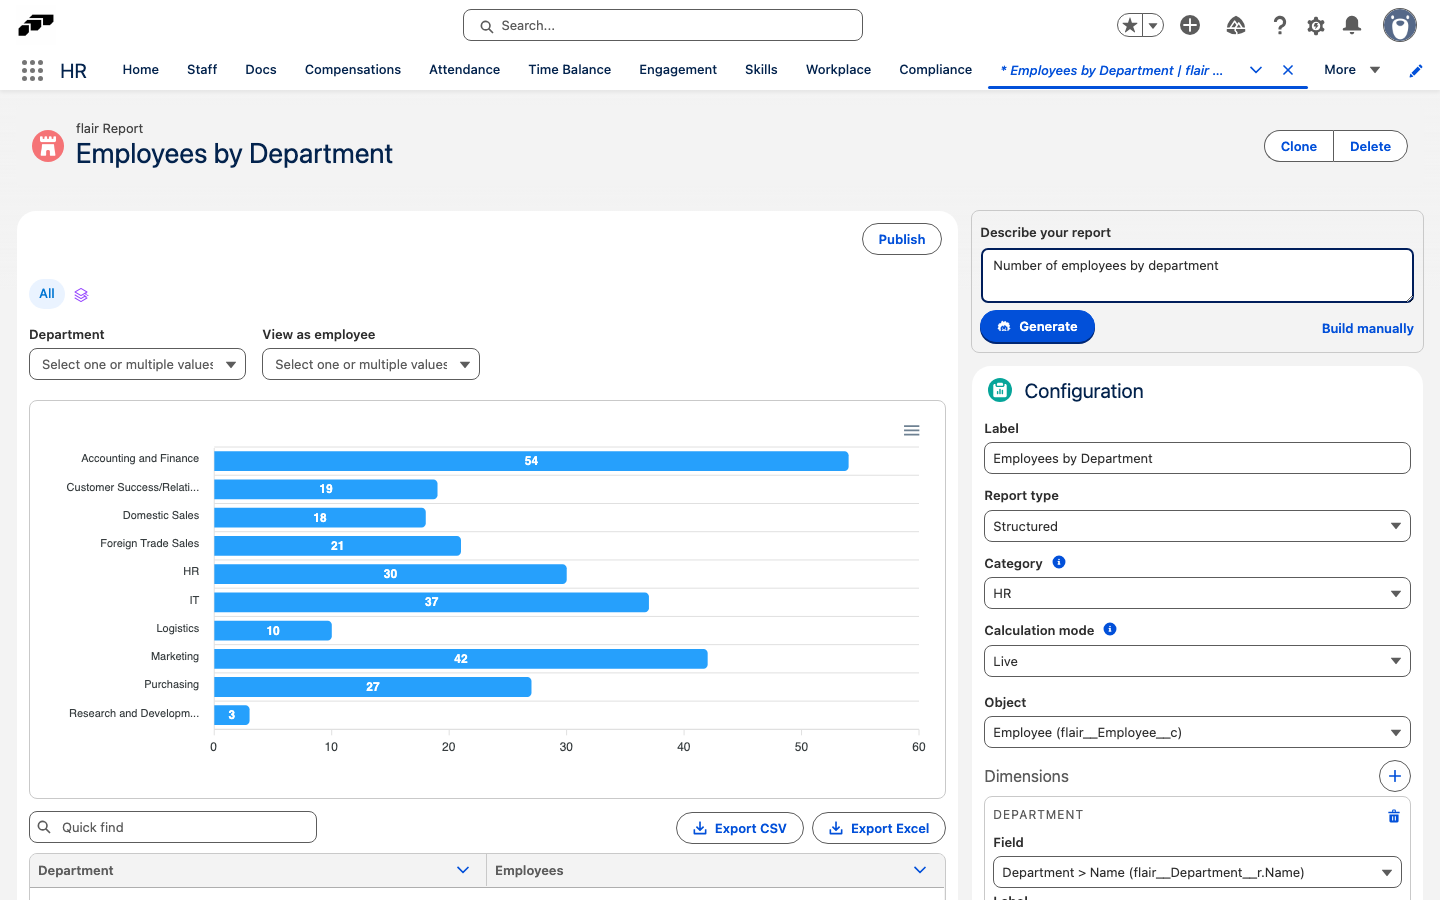
Task: Open the Calculation mode dropdown
Action: [1197, 661]
